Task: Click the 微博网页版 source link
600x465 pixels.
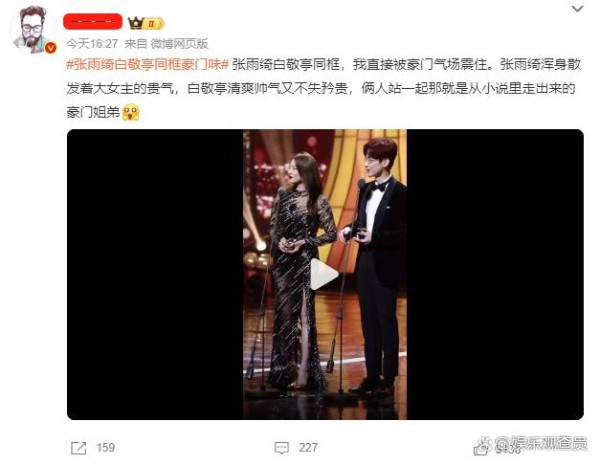Action: tap(179, 44)
